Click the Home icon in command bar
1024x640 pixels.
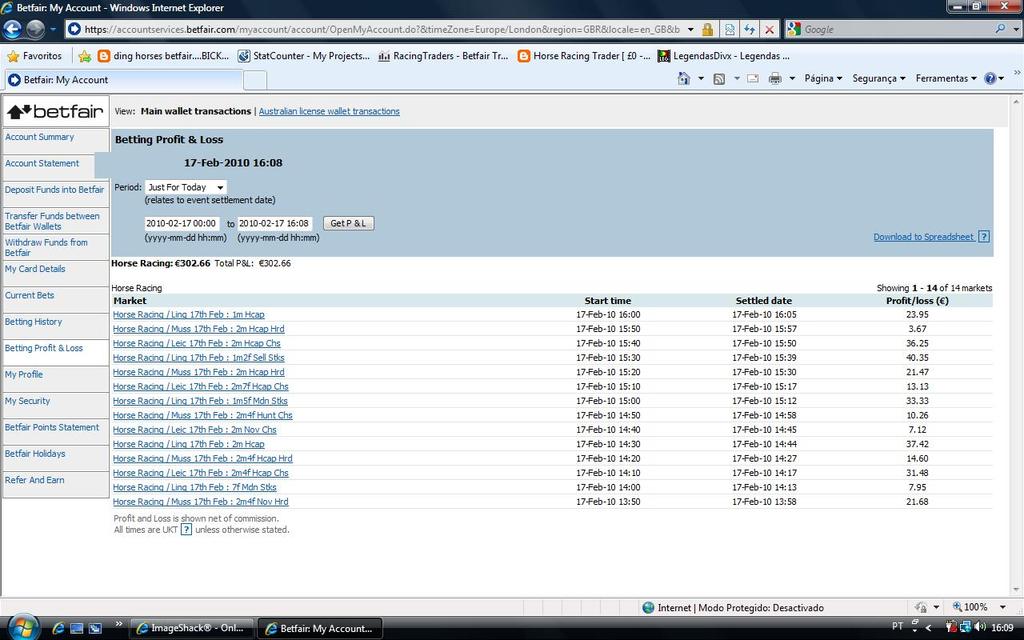click(683, 78)
